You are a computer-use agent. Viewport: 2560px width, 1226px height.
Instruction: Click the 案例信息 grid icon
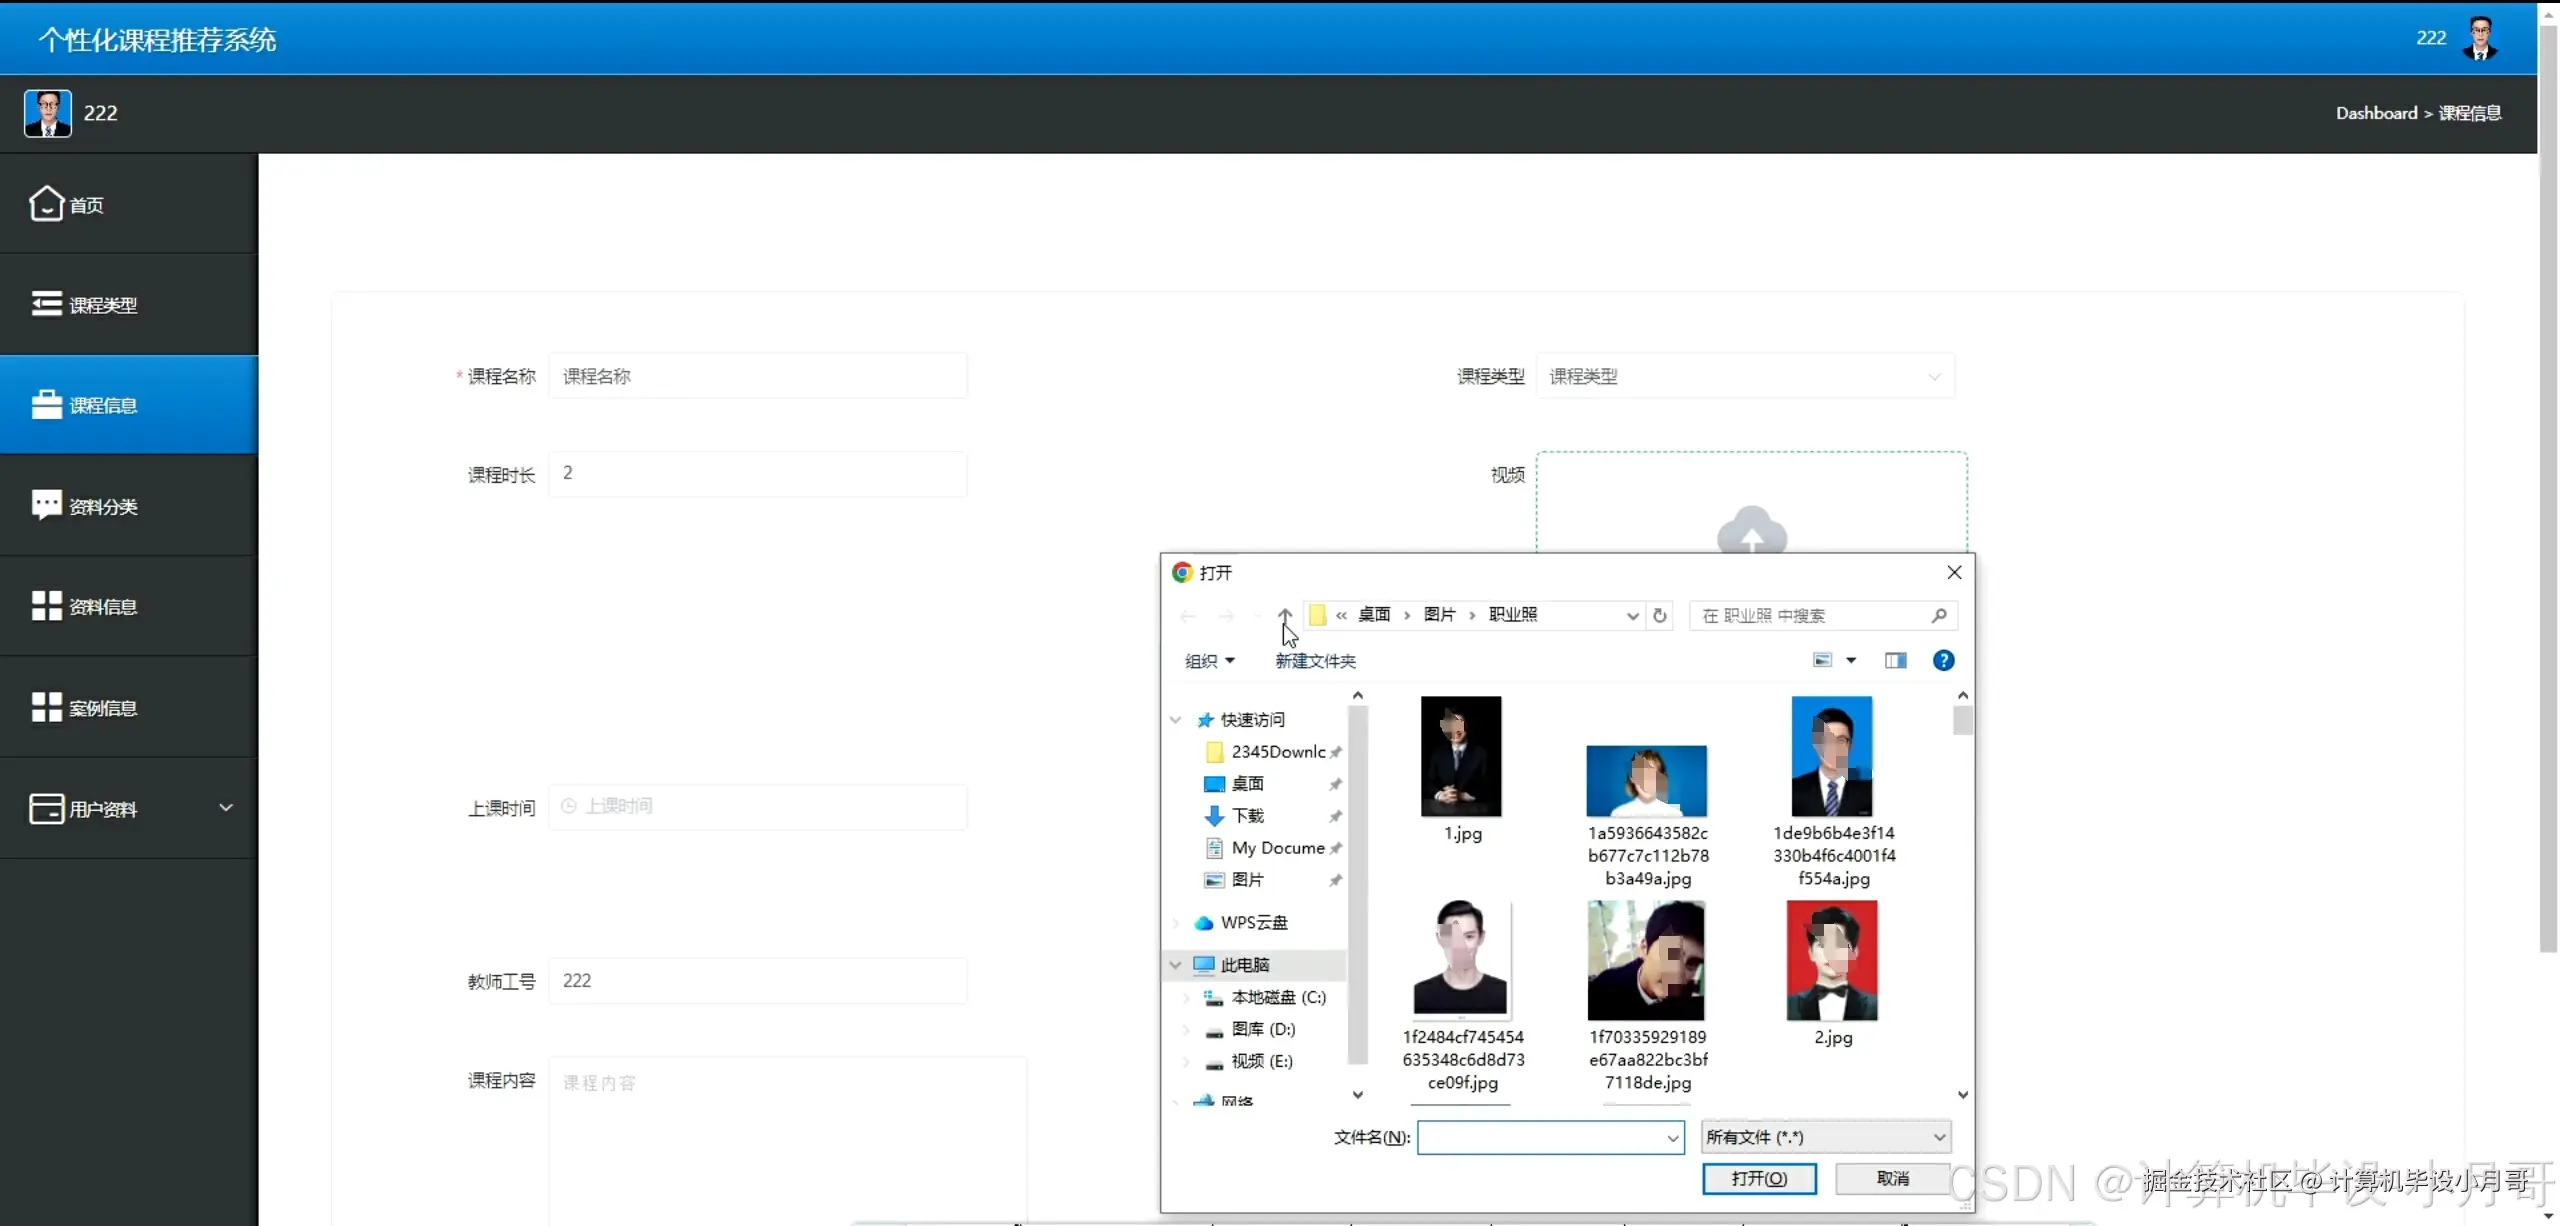(46, 707)
